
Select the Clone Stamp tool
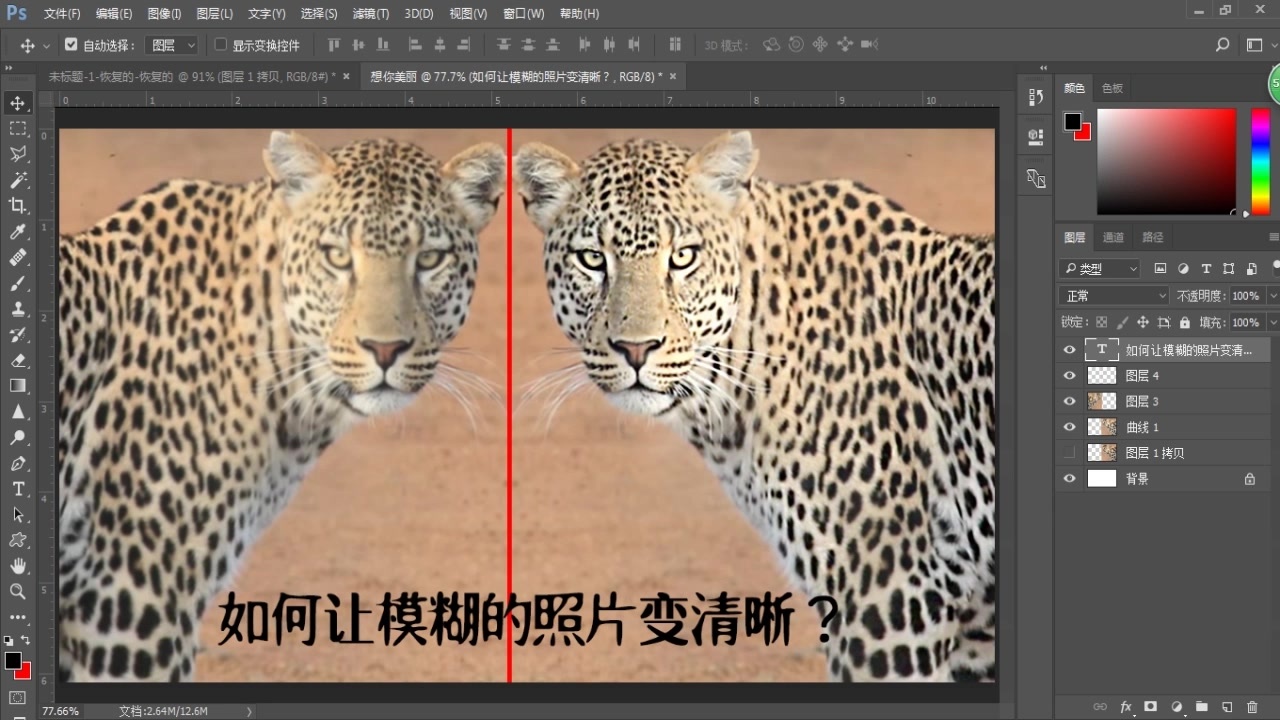tap(18, 309)
